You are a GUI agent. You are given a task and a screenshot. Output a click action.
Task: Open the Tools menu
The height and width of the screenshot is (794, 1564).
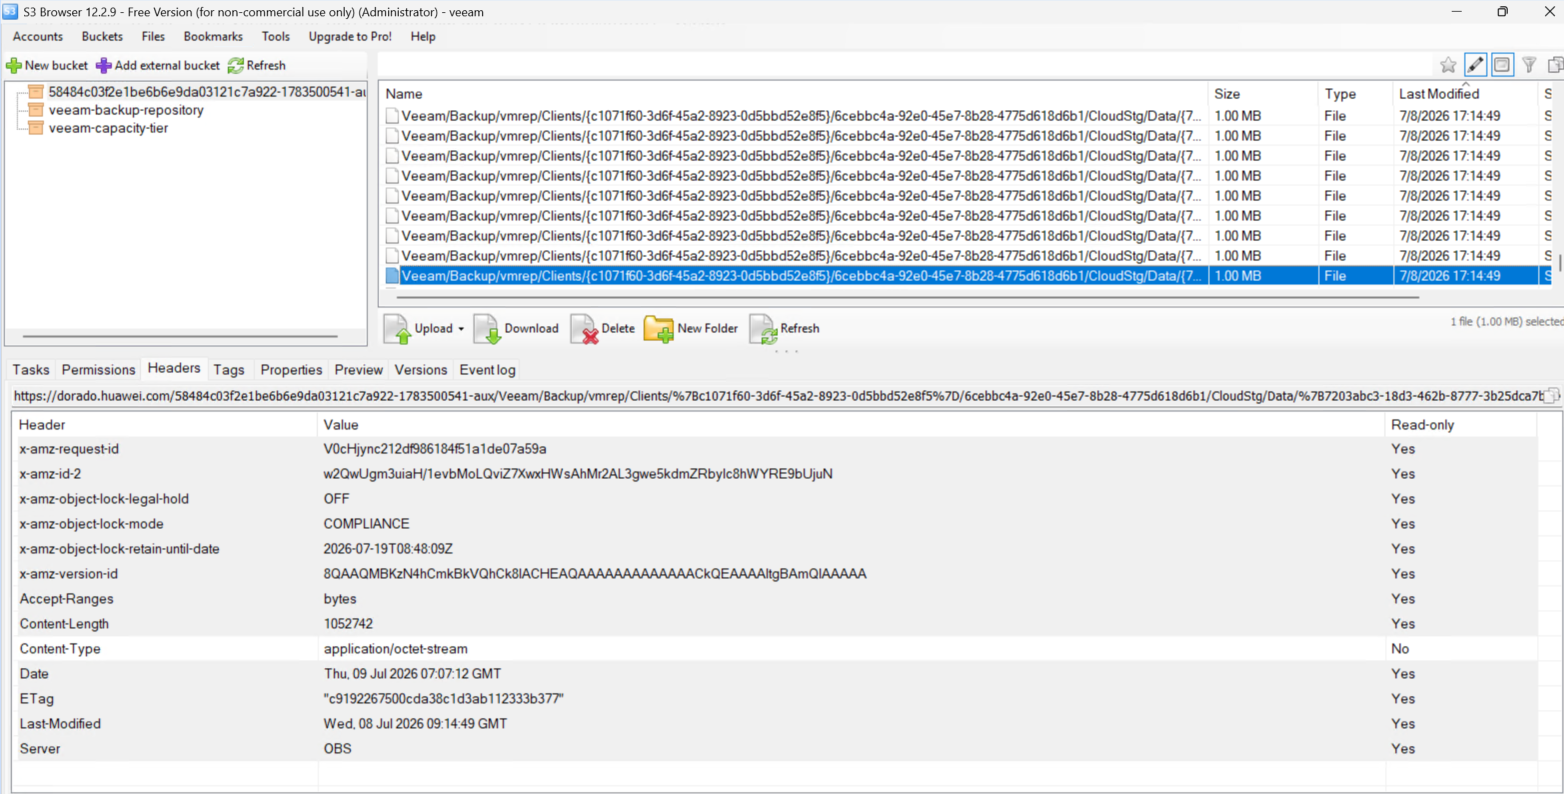pyautogui.click(x=276, y=37)
